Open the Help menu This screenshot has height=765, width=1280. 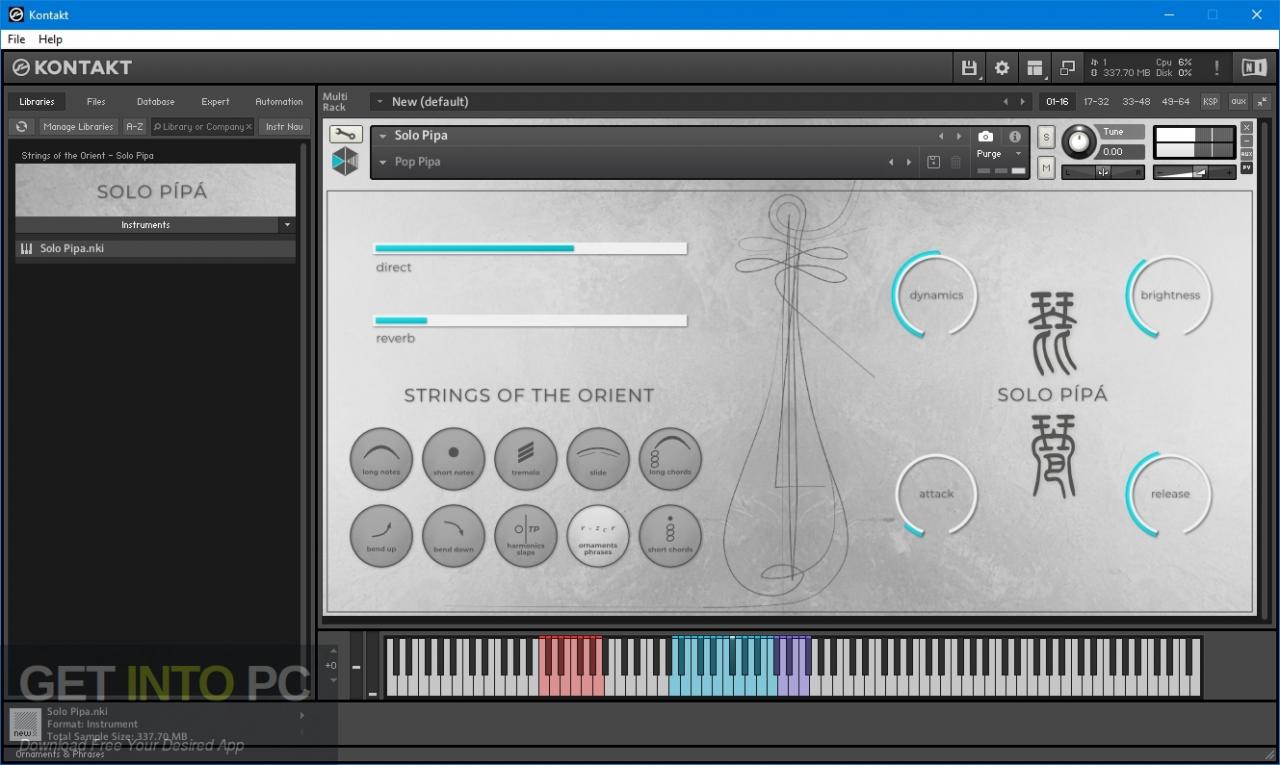(50, 39)
